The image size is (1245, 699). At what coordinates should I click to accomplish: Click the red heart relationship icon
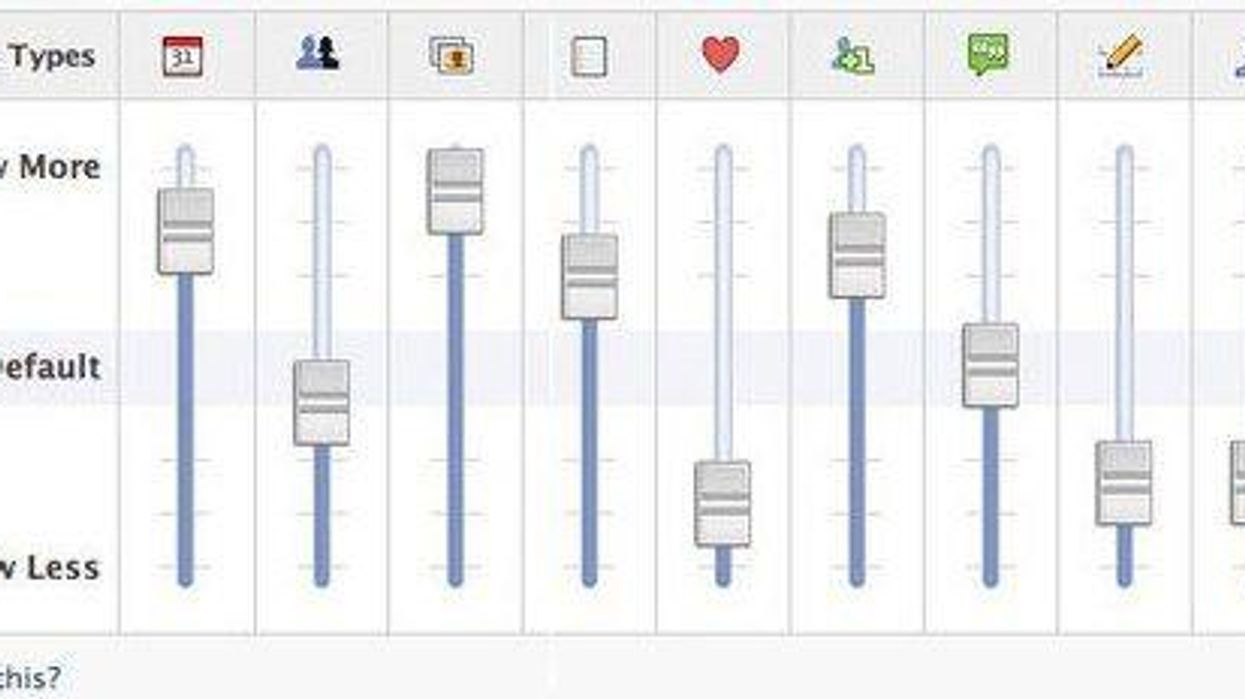(721, 55)
